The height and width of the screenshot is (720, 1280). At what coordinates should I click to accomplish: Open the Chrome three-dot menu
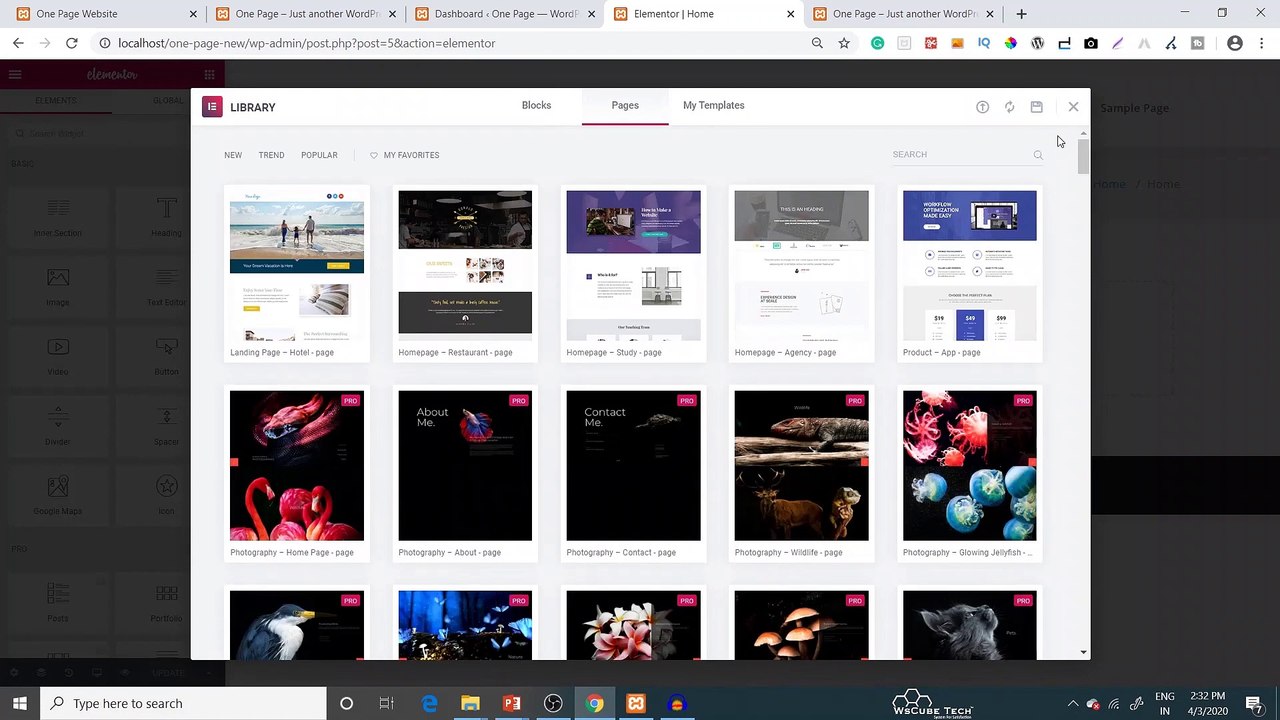pos(1261,43)
